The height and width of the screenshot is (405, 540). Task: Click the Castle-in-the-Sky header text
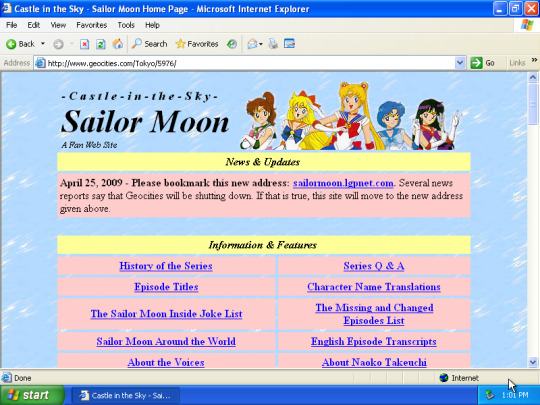coord(140,96)
